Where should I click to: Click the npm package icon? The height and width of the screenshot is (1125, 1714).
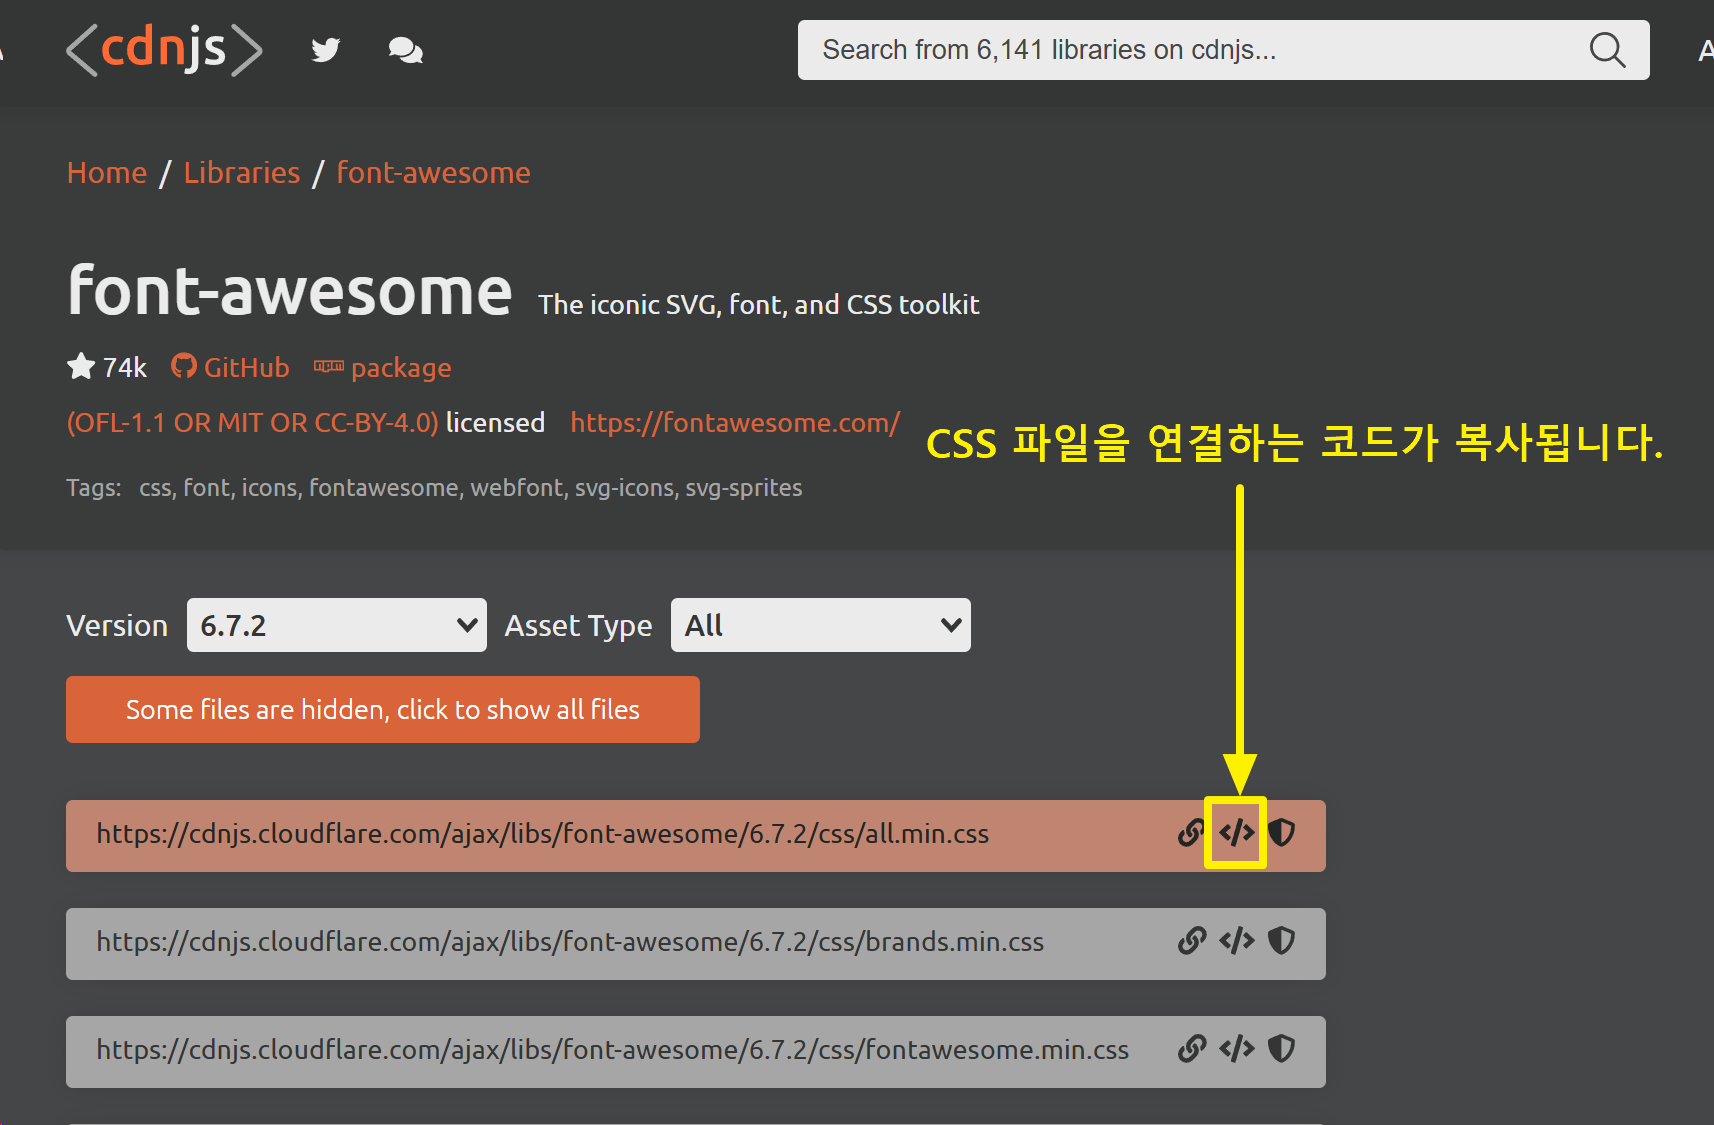point(328,366)
